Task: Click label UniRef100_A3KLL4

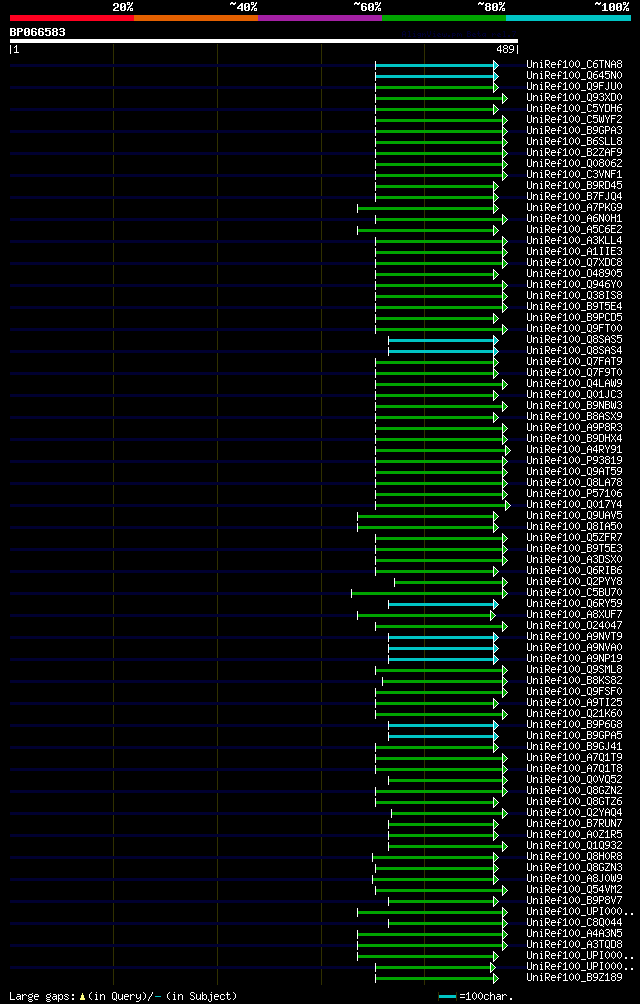Action: pos(573,240)
